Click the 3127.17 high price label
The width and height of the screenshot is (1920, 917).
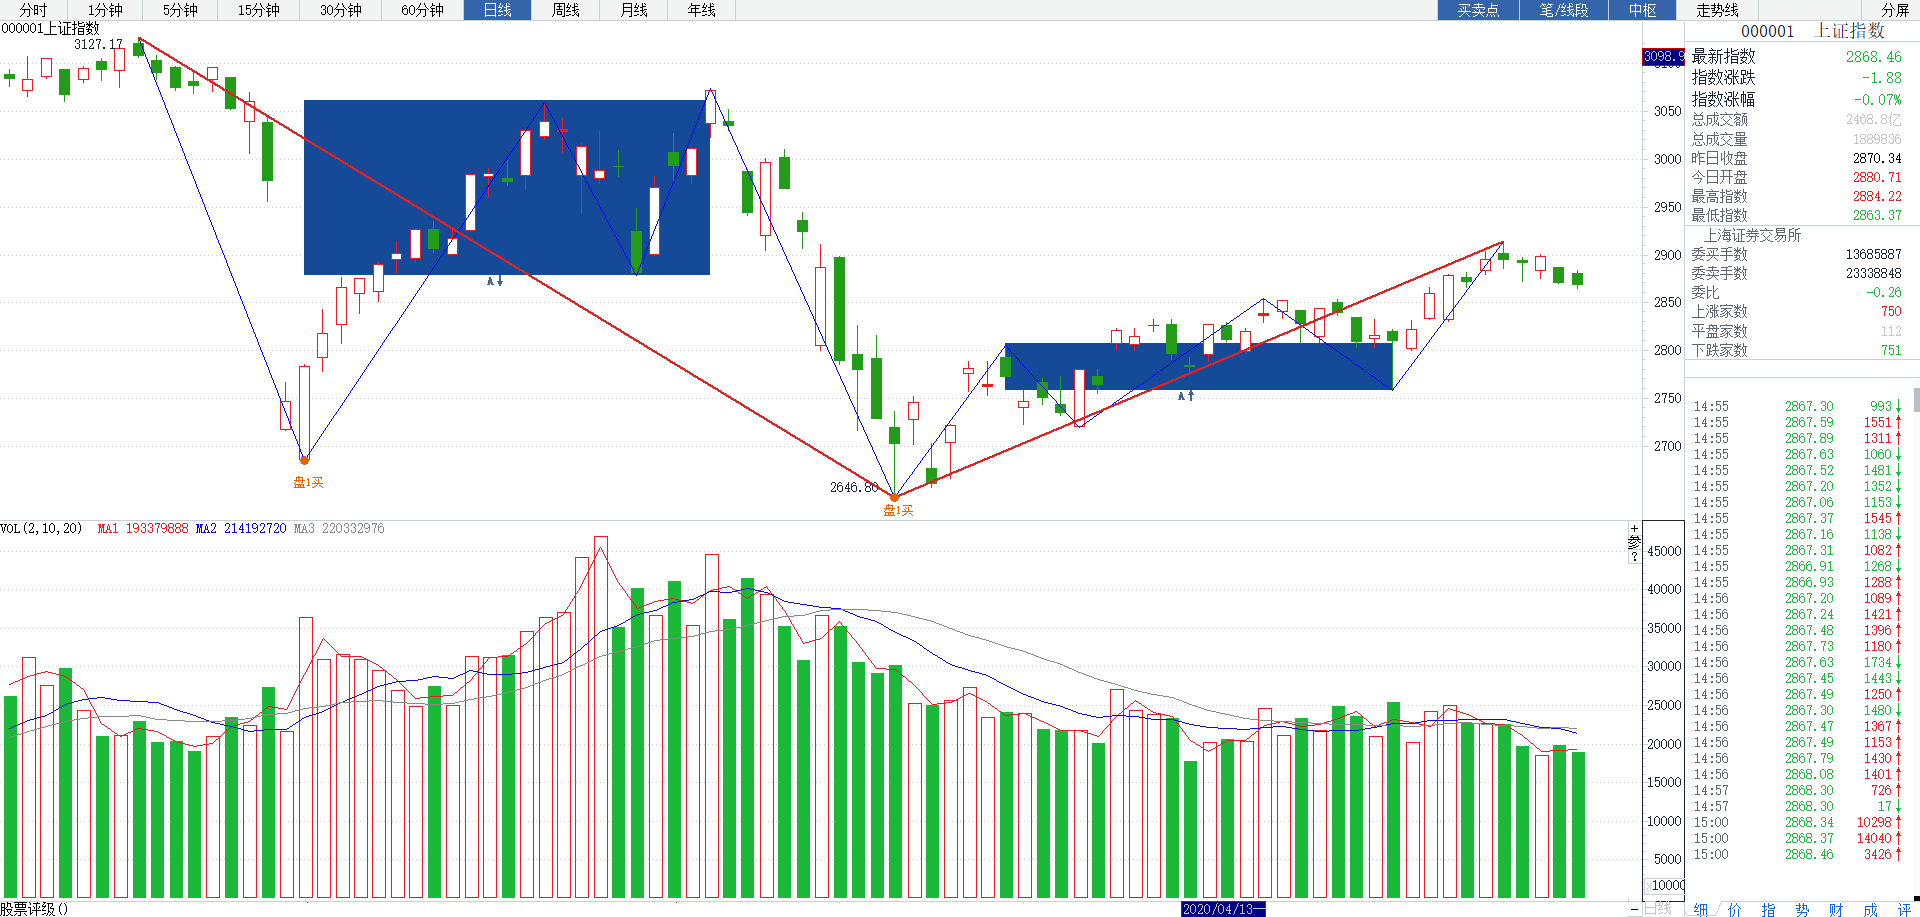point(98,44)
